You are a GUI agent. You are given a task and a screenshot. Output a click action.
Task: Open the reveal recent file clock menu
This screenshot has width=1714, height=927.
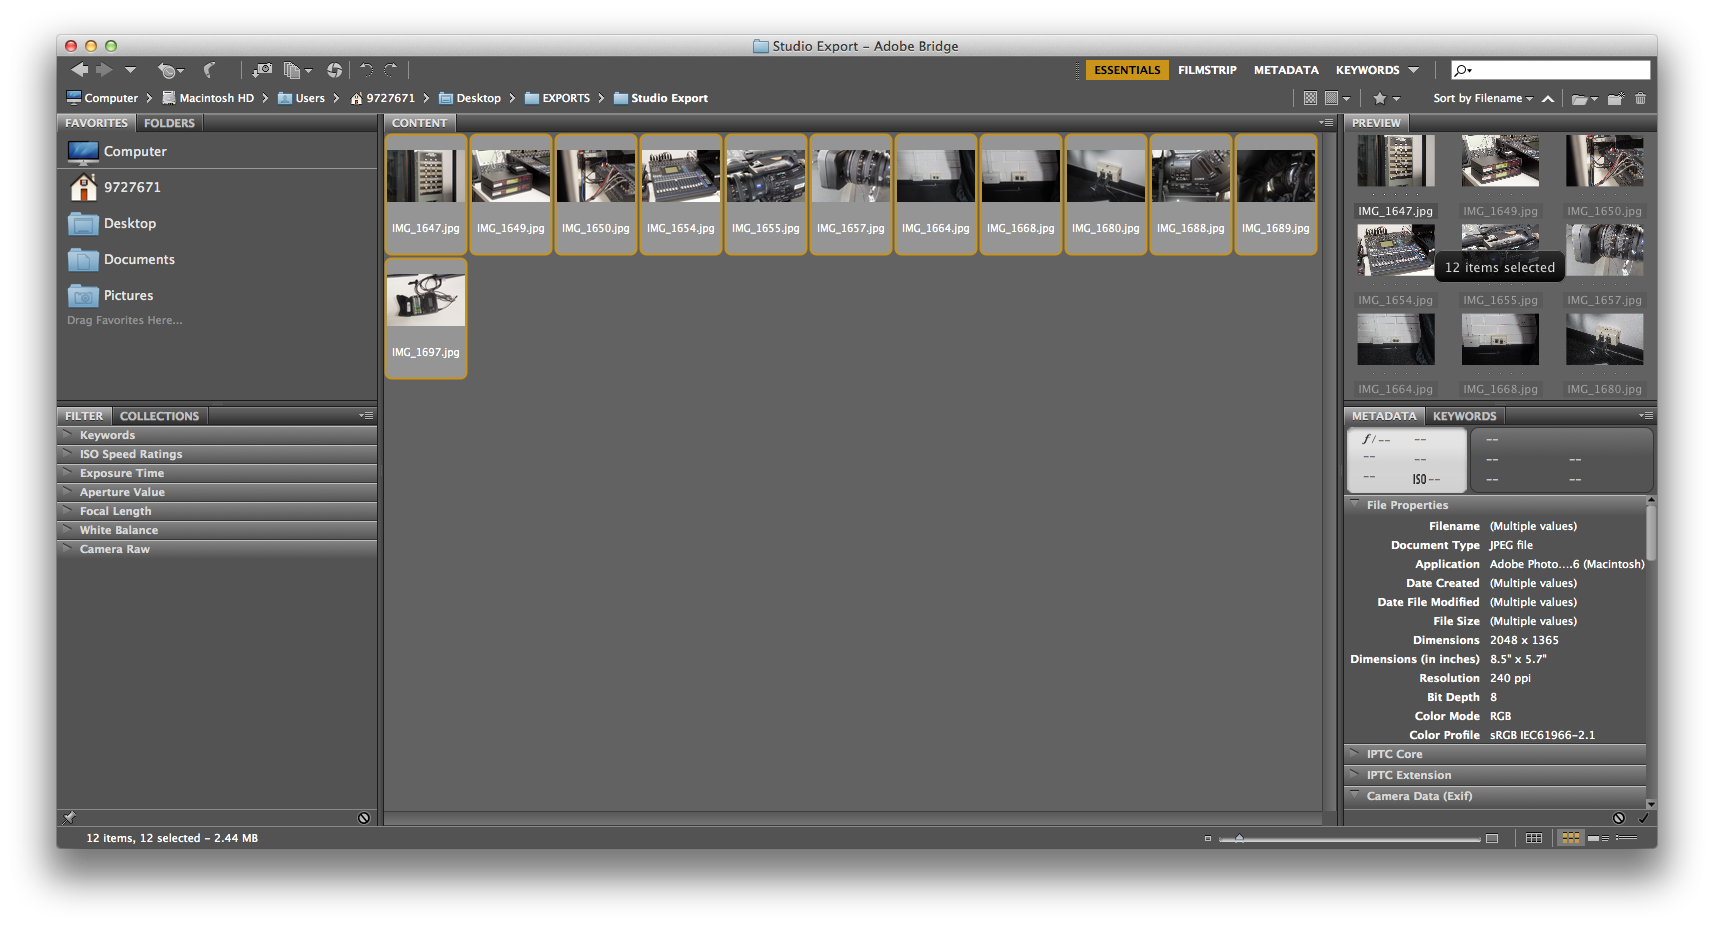click(170, 70)
